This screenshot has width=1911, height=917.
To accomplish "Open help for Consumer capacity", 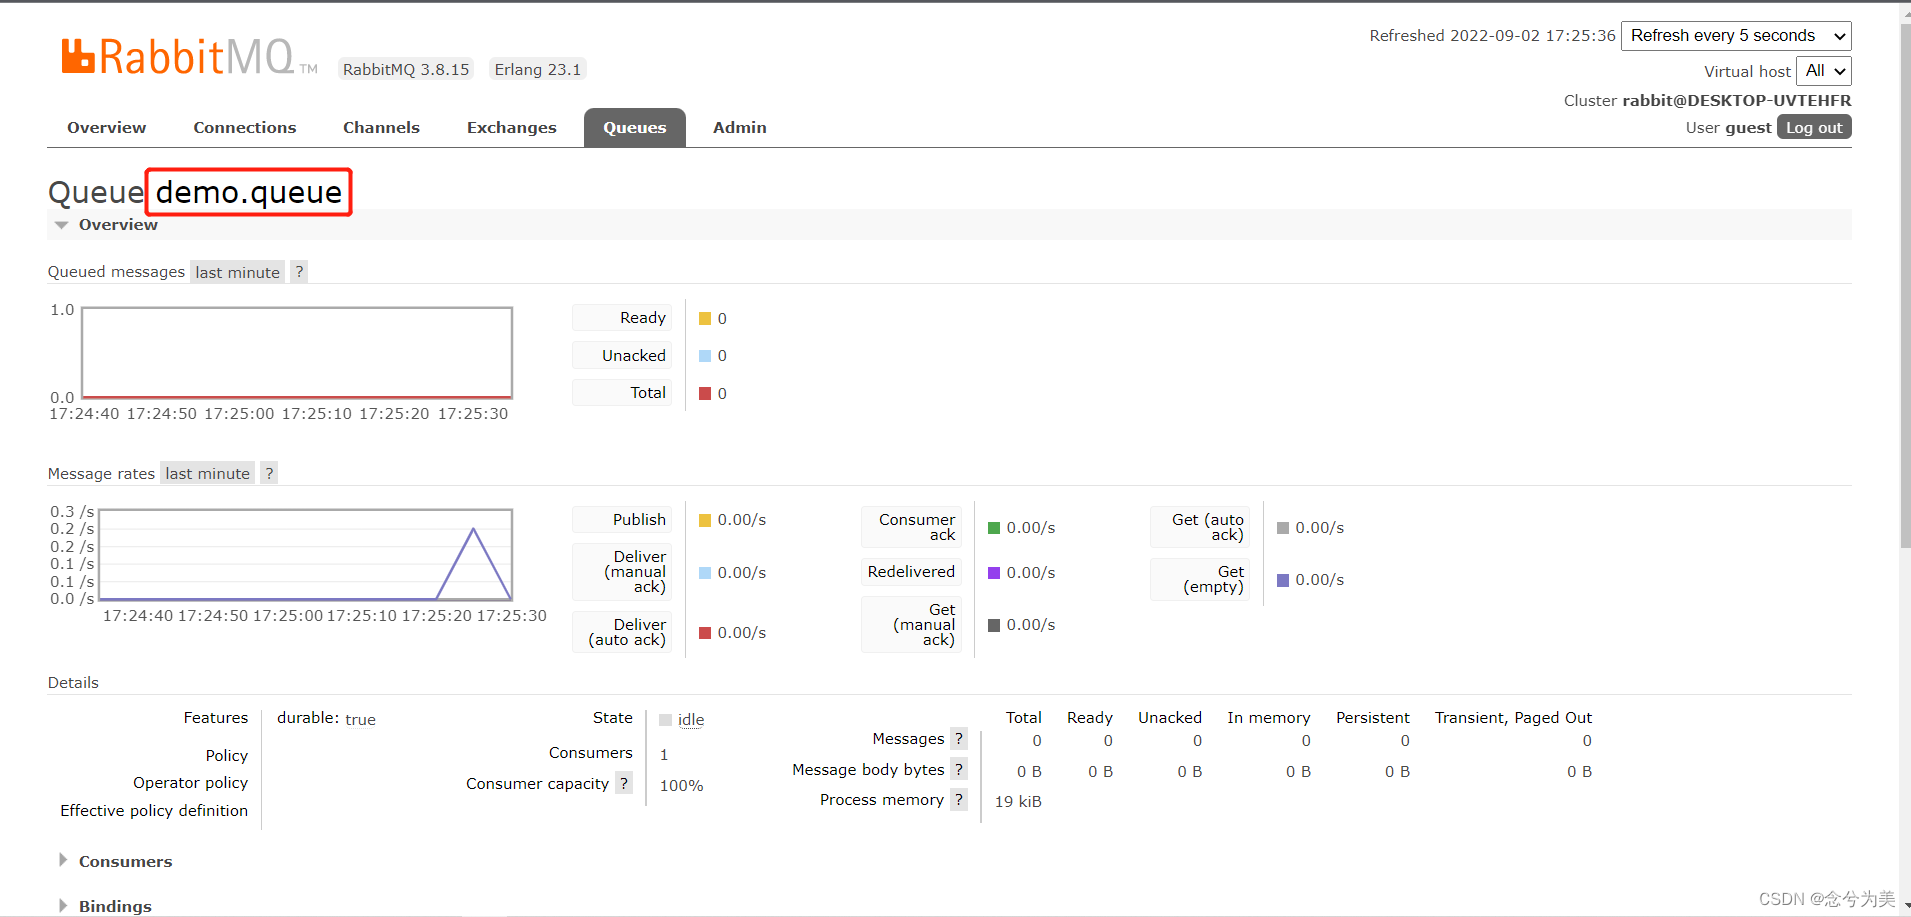I will 624,783.
